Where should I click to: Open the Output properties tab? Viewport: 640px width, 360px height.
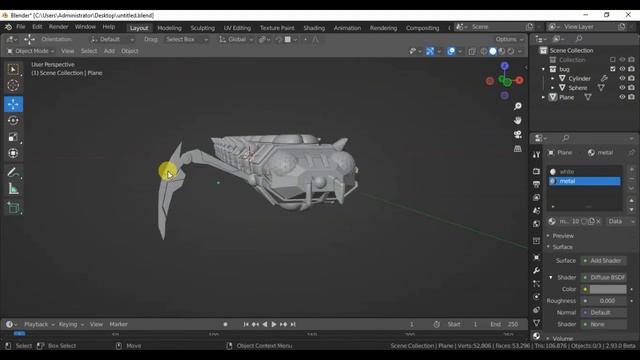point(536,184)
